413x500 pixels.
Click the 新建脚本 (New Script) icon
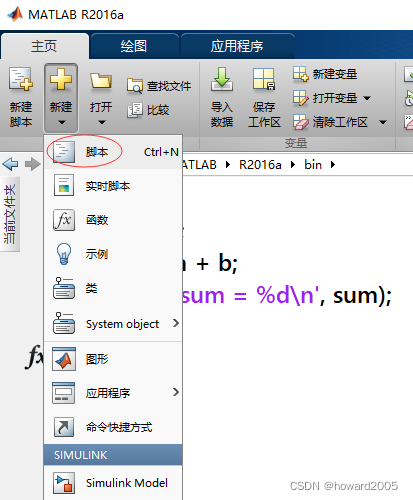pyautogui.click(x=21, y=79)
